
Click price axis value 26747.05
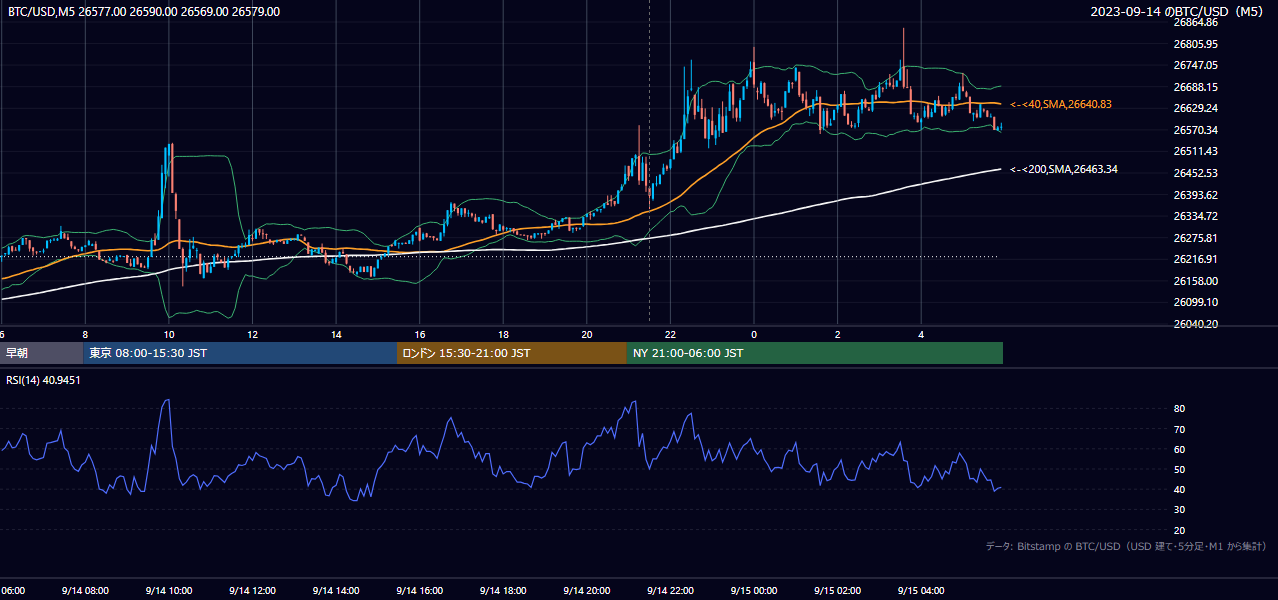tap(1195, 65)
